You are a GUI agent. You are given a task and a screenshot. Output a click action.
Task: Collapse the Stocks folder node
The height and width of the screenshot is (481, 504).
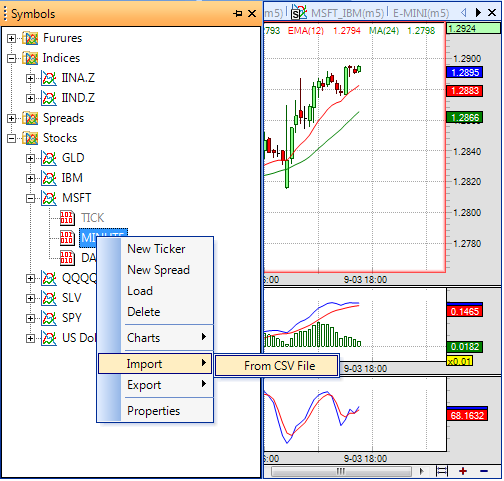pyautogui.click(x=11, y=138)
